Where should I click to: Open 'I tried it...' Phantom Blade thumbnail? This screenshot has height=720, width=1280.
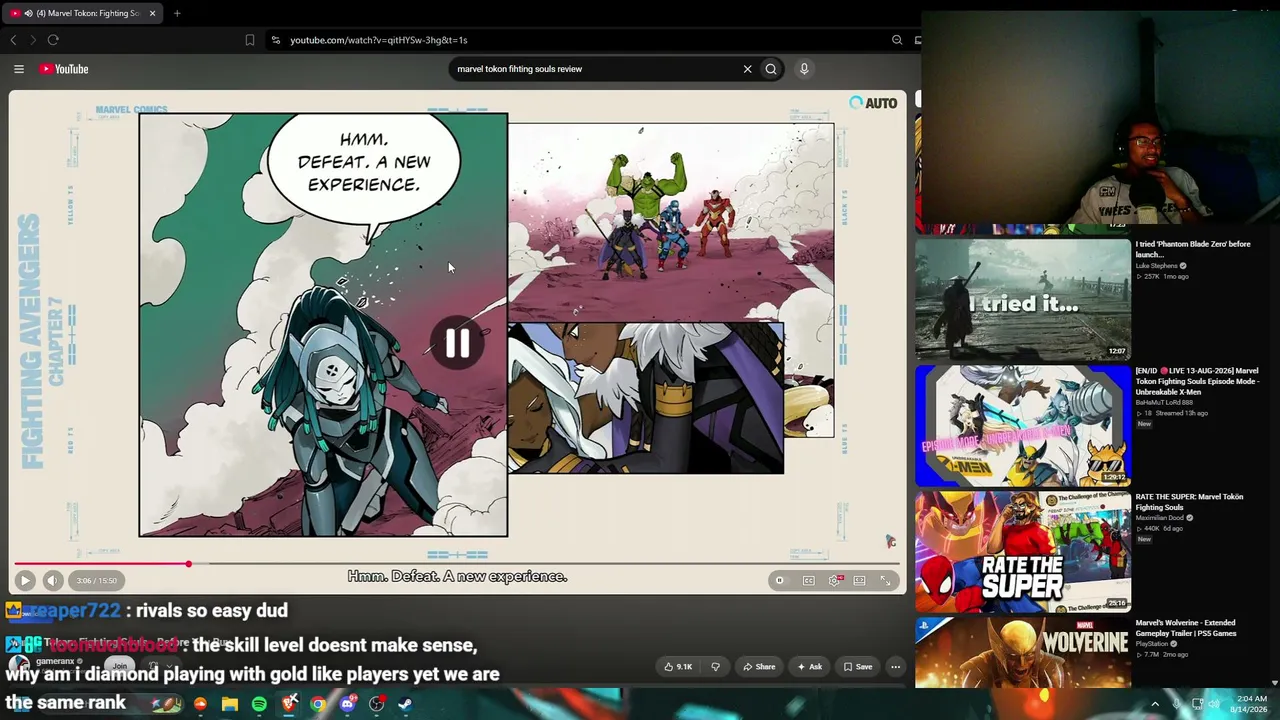[x=1022, y=298]
